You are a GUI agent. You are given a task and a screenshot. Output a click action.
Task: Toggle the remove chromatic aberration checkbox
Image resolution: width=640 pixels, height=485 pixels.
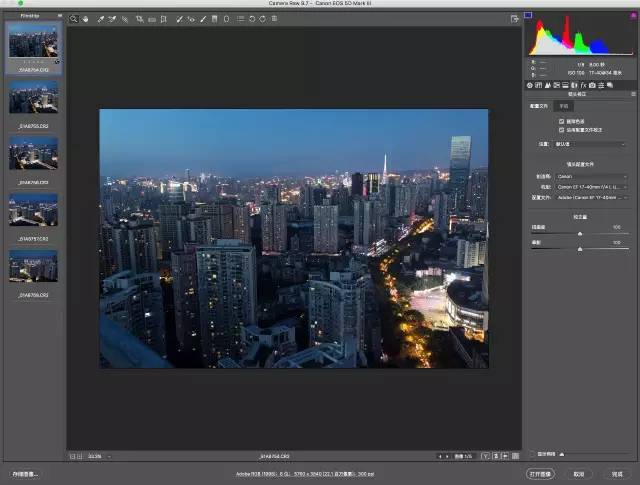(561, 120)
